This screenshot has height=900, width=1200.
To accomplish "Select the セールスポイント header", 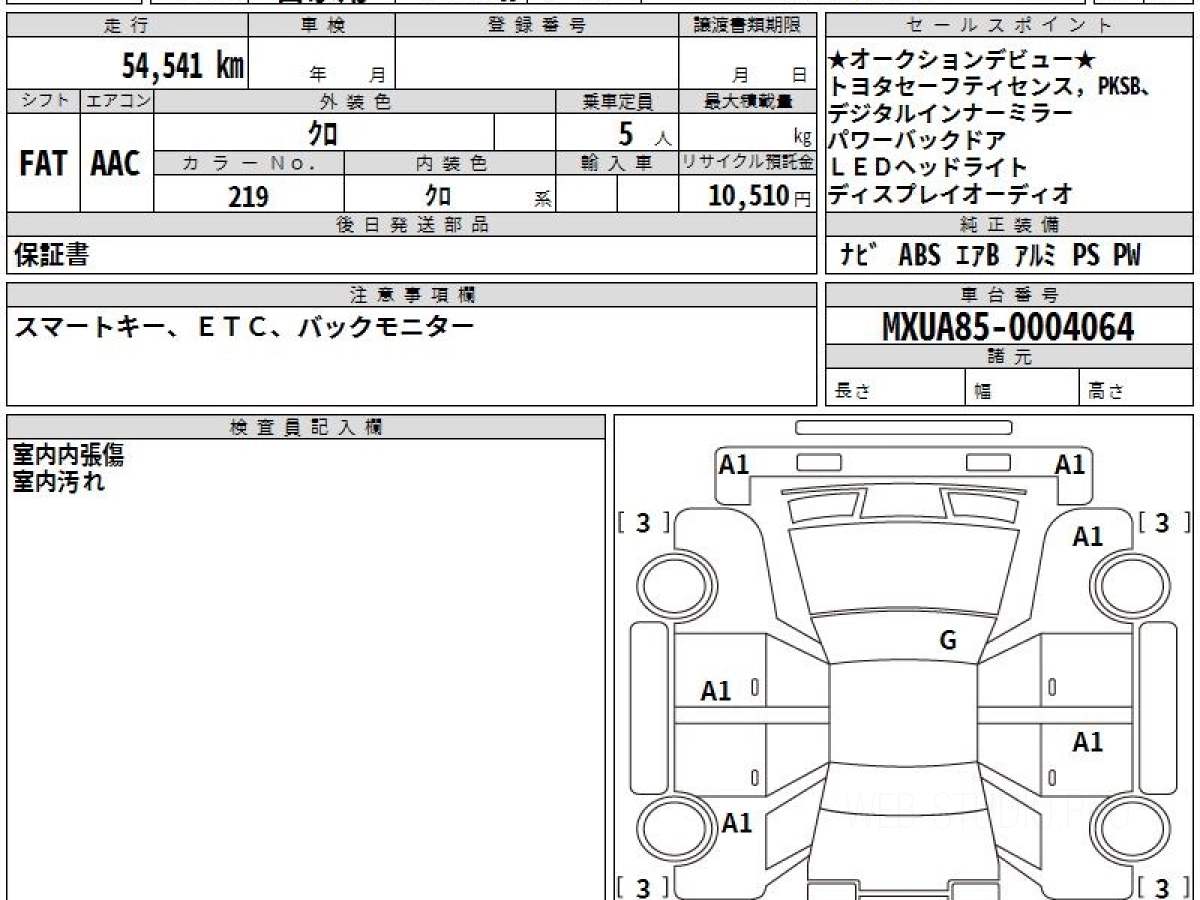I will tap(1009, 26).
